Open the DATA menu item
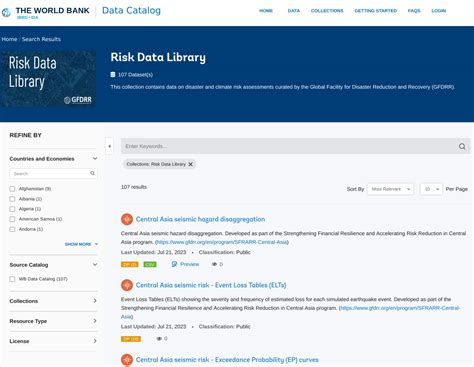 [294, 11]
